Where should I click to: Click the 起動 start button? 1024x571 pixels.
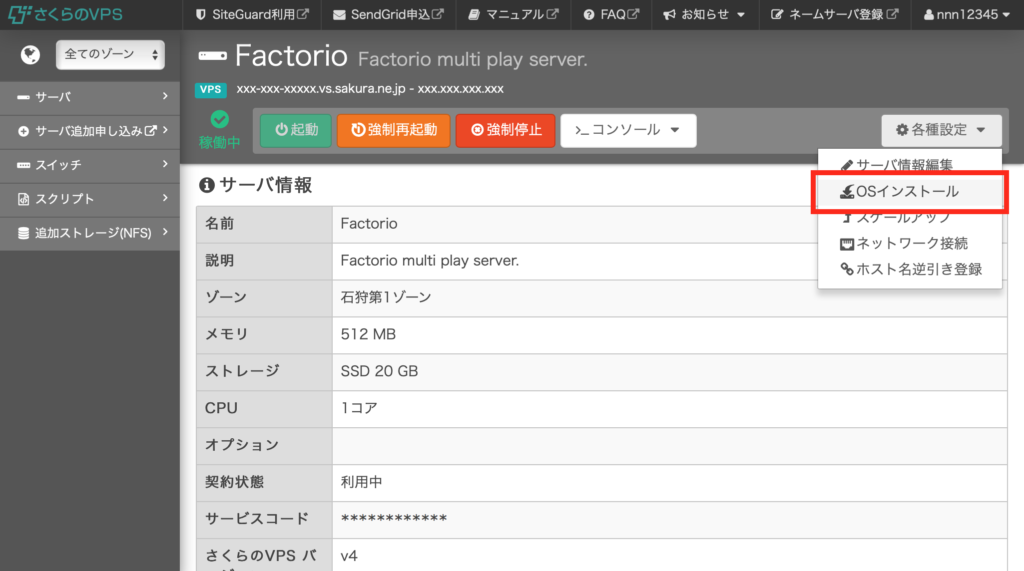click(296, 130)
